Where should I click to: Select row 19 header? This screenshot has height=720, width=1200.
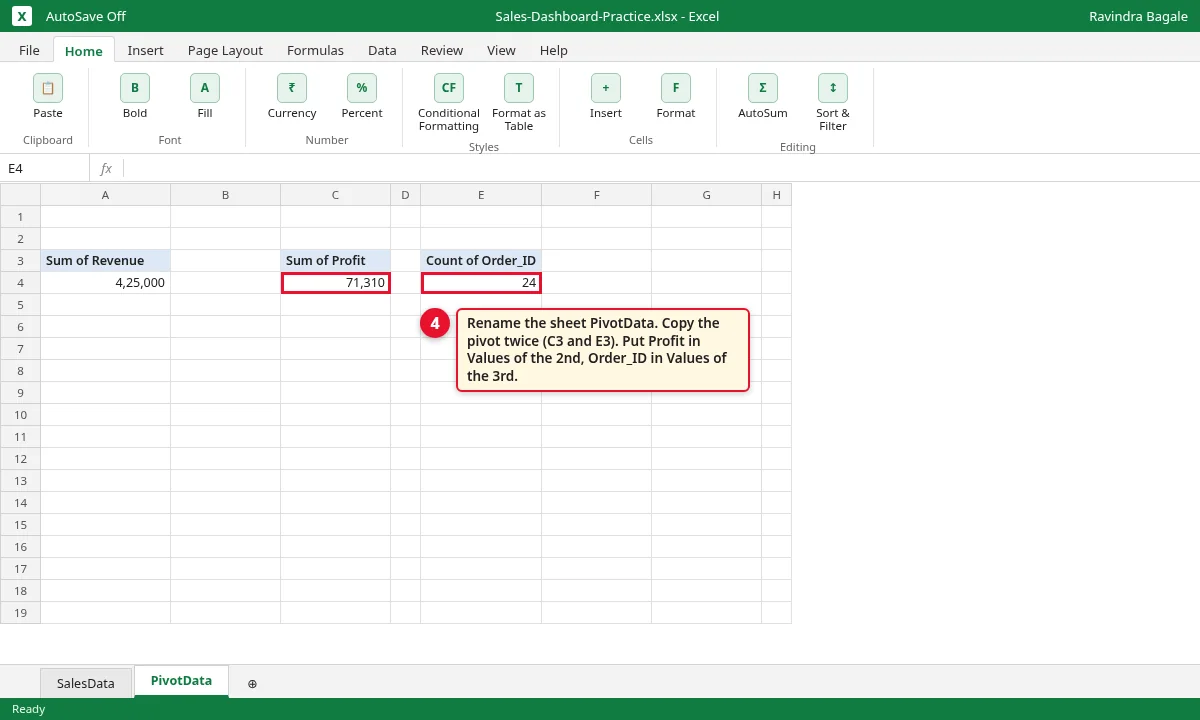coord(20,613)
